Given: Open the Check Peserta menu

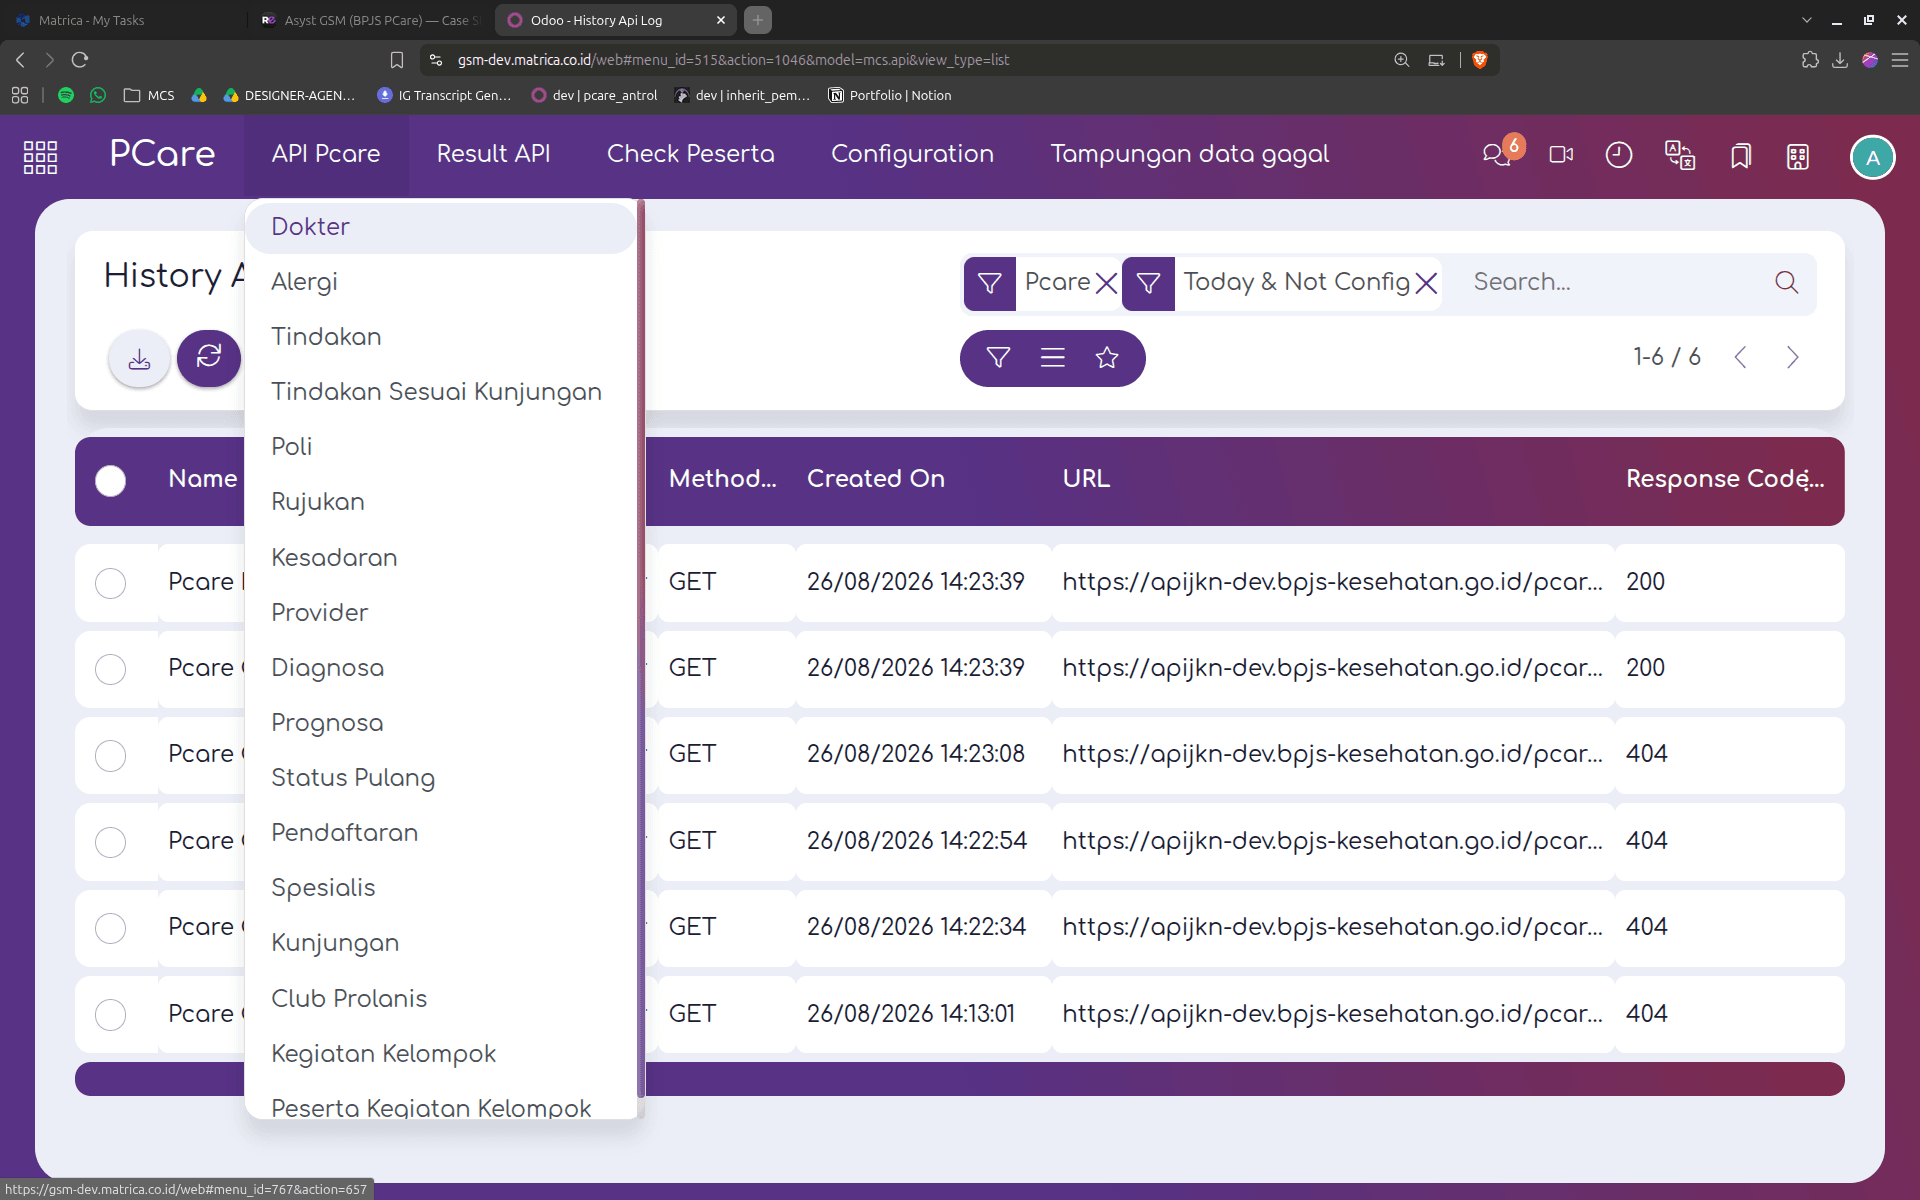Looking at the screenshot, I should click(691, 154).
